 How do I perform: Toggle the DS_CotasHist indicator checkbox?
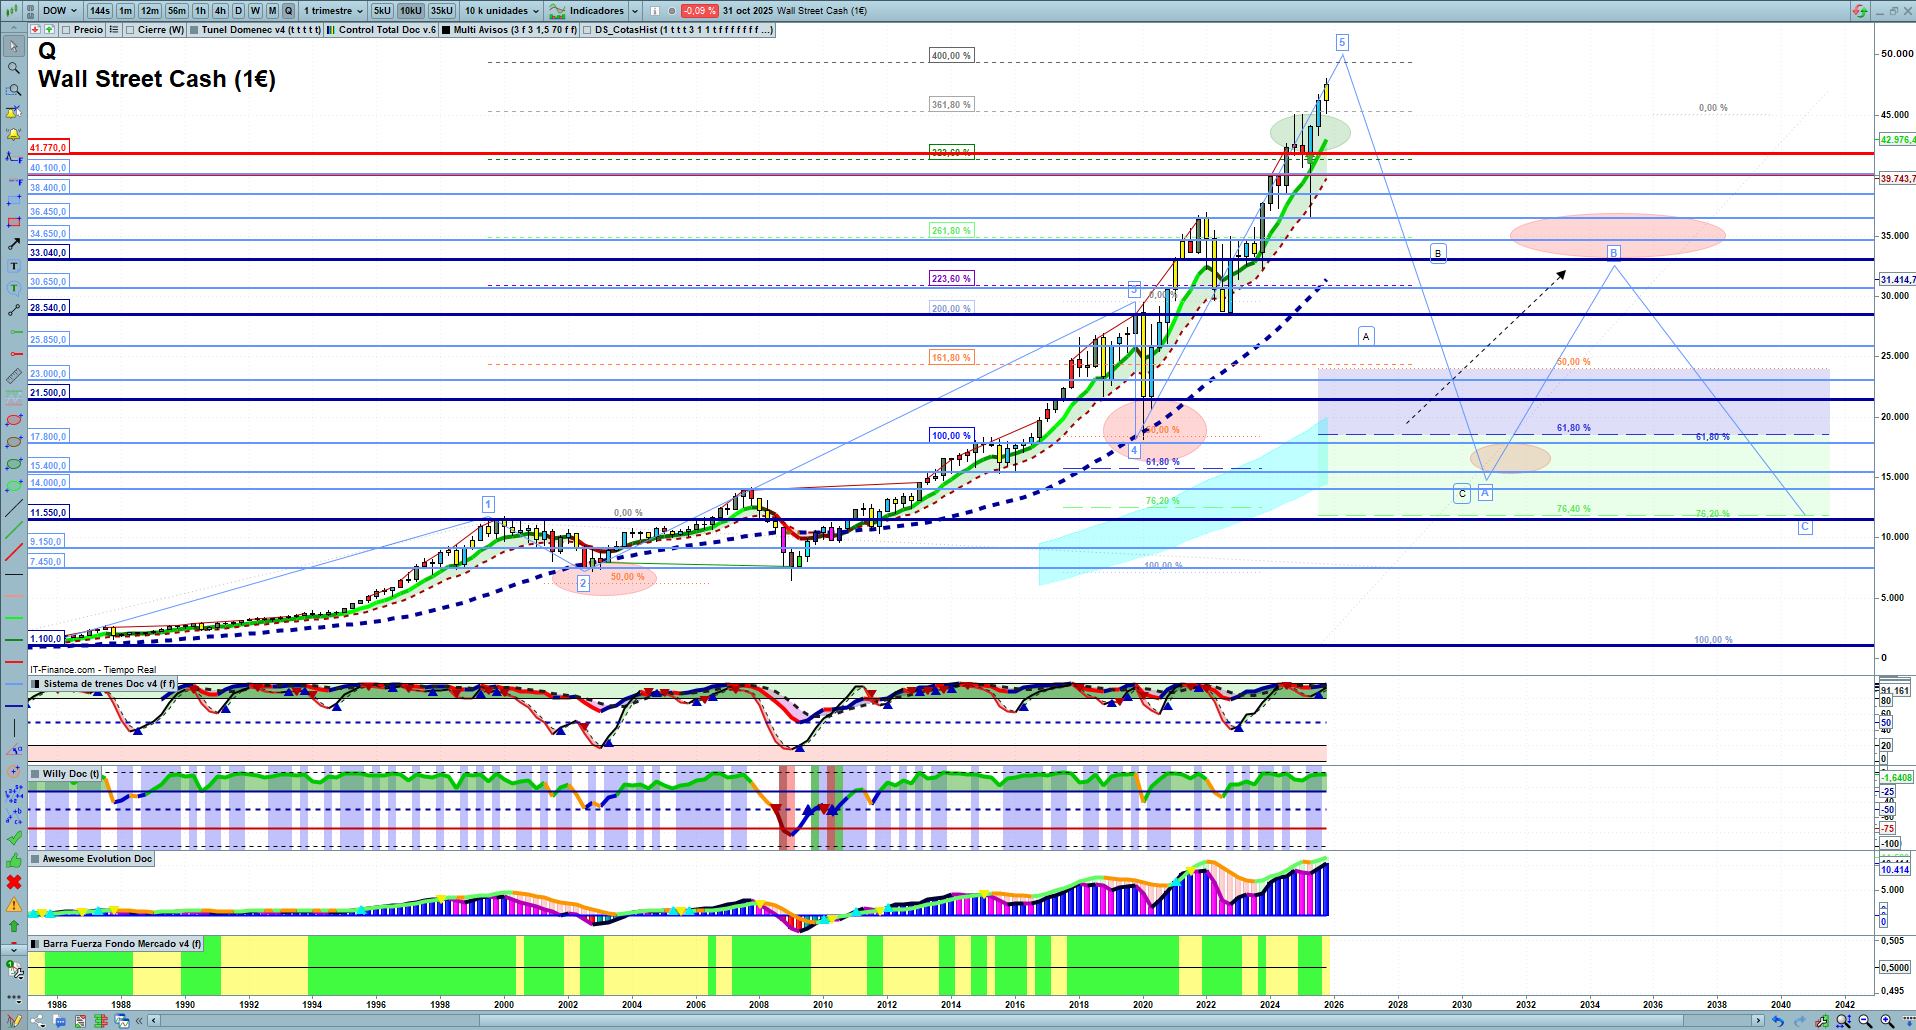point(587,30)
